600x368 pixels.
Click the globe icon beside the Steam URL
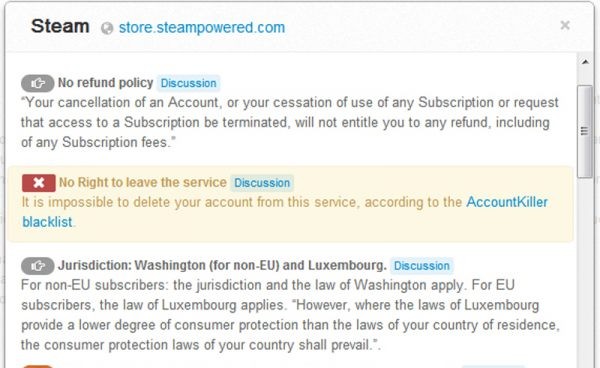point(107,28)
